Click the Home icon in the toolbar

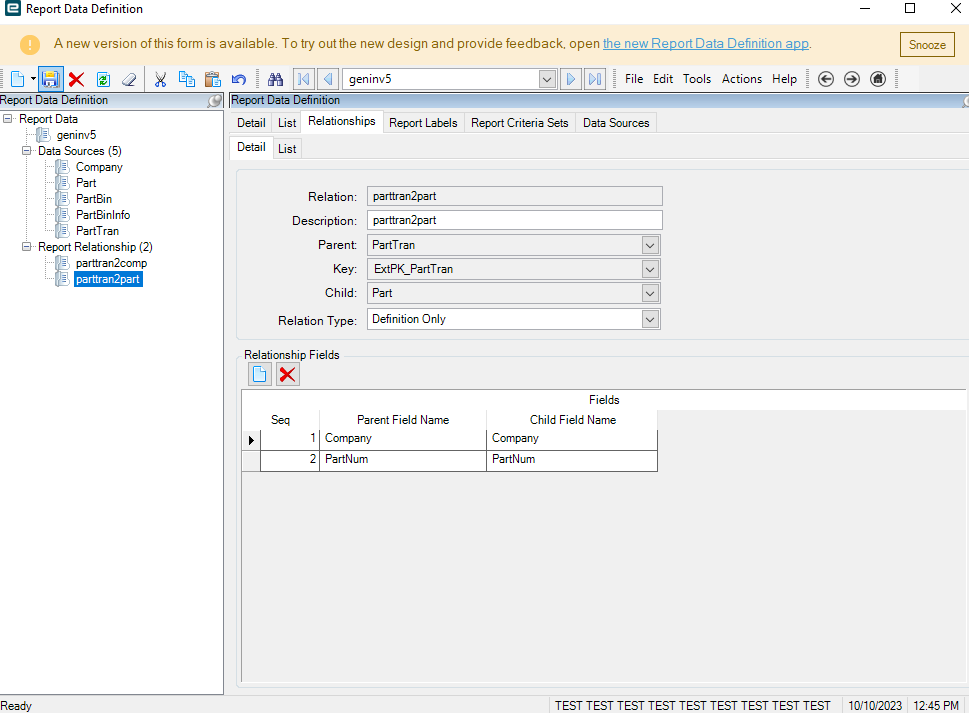(x=878, y=79)
